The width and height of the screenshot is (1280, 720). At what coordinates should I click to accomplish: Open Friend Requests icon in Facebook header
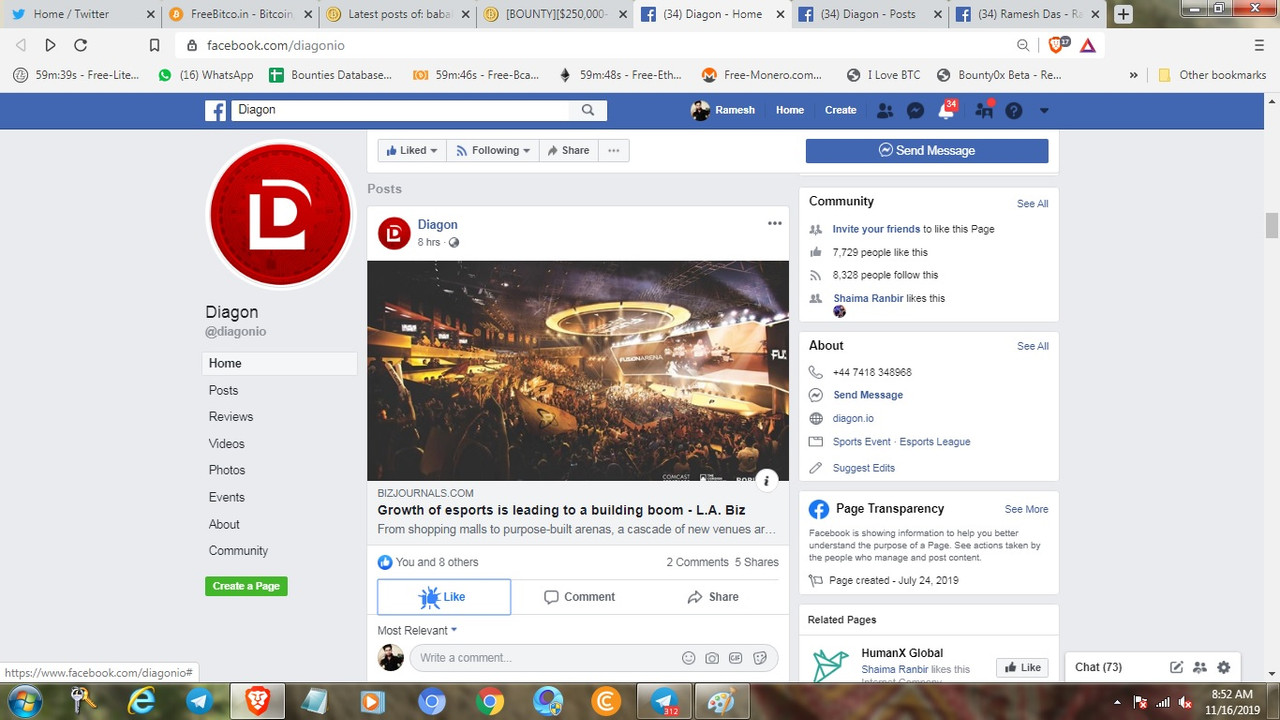(884, 110)
